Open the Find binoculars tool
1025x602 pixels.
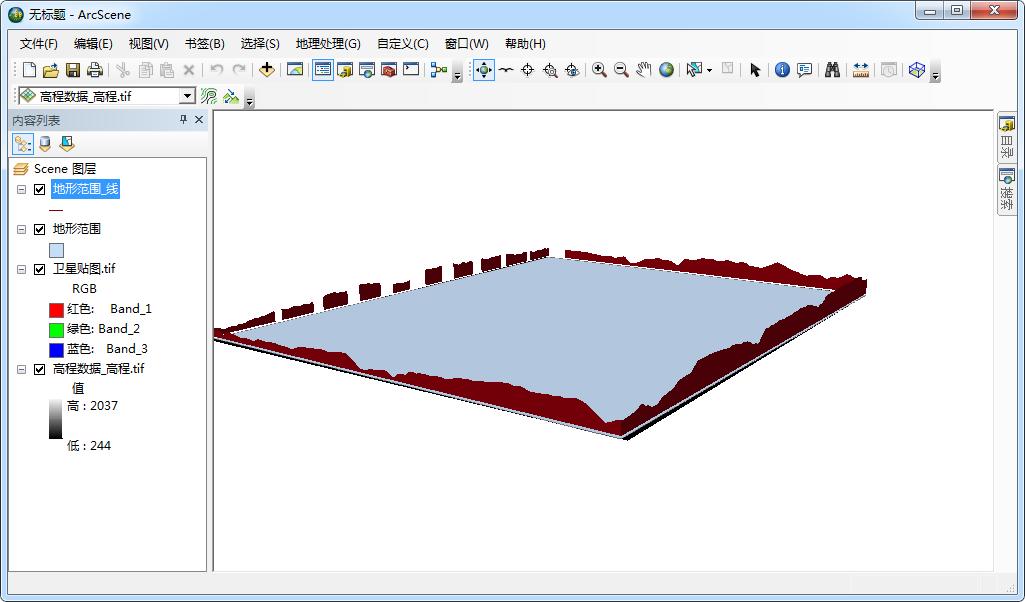coord(831,70)
